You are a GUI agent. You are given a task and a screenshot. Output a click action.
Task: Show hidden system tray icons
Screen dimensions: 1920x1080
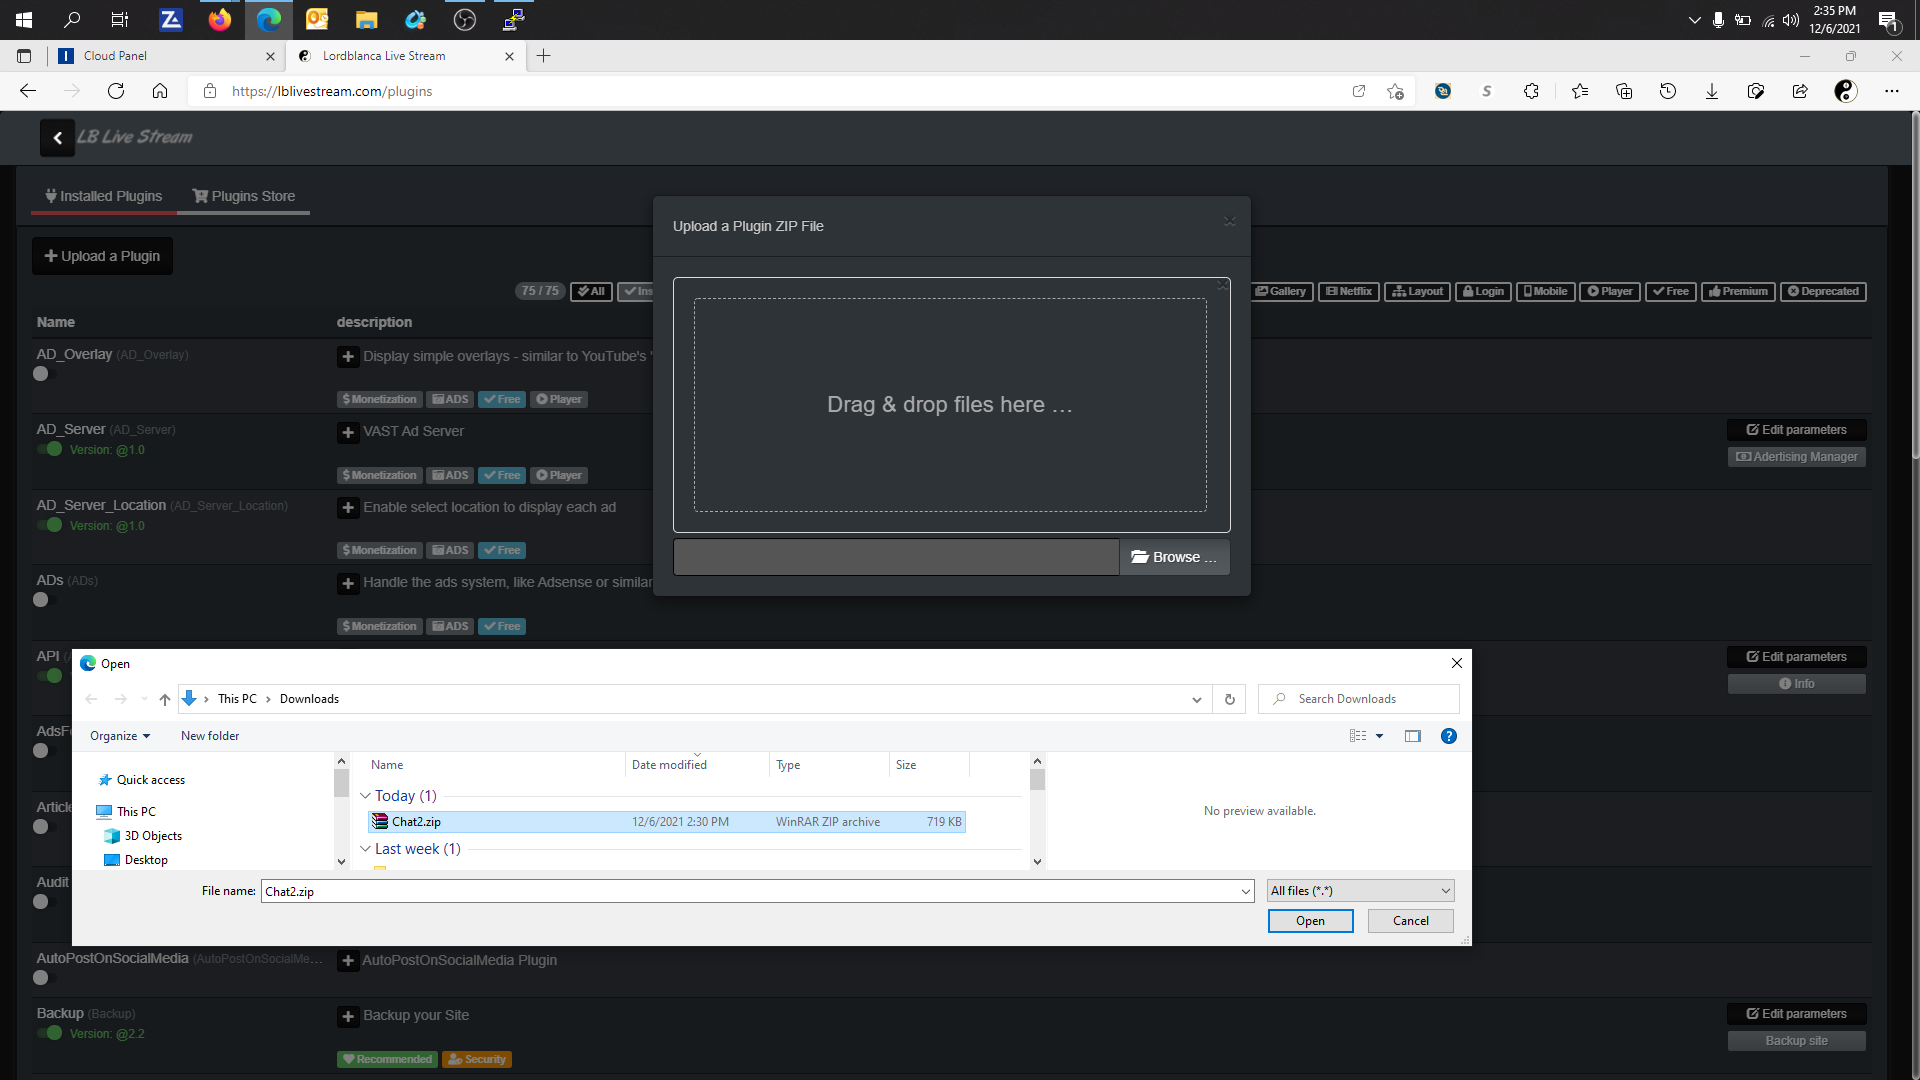[x=1694, y=20]
